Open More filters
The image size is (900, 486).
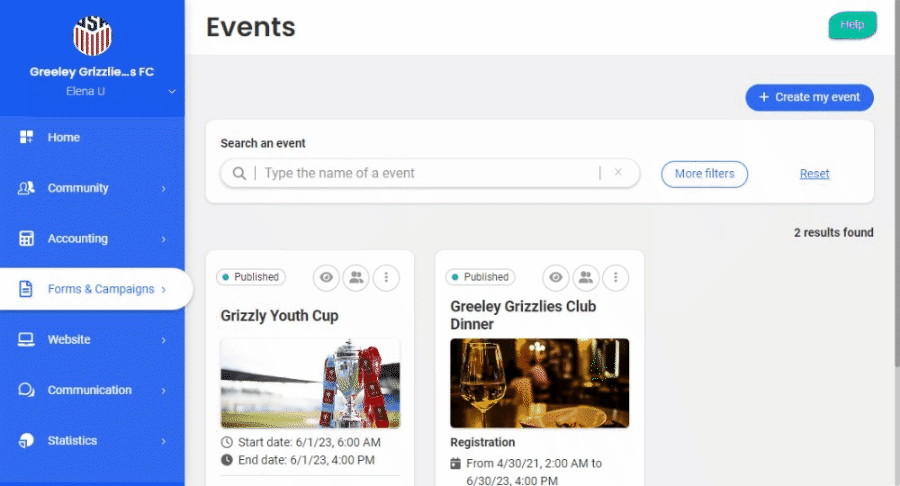click(x=704, y=173)
